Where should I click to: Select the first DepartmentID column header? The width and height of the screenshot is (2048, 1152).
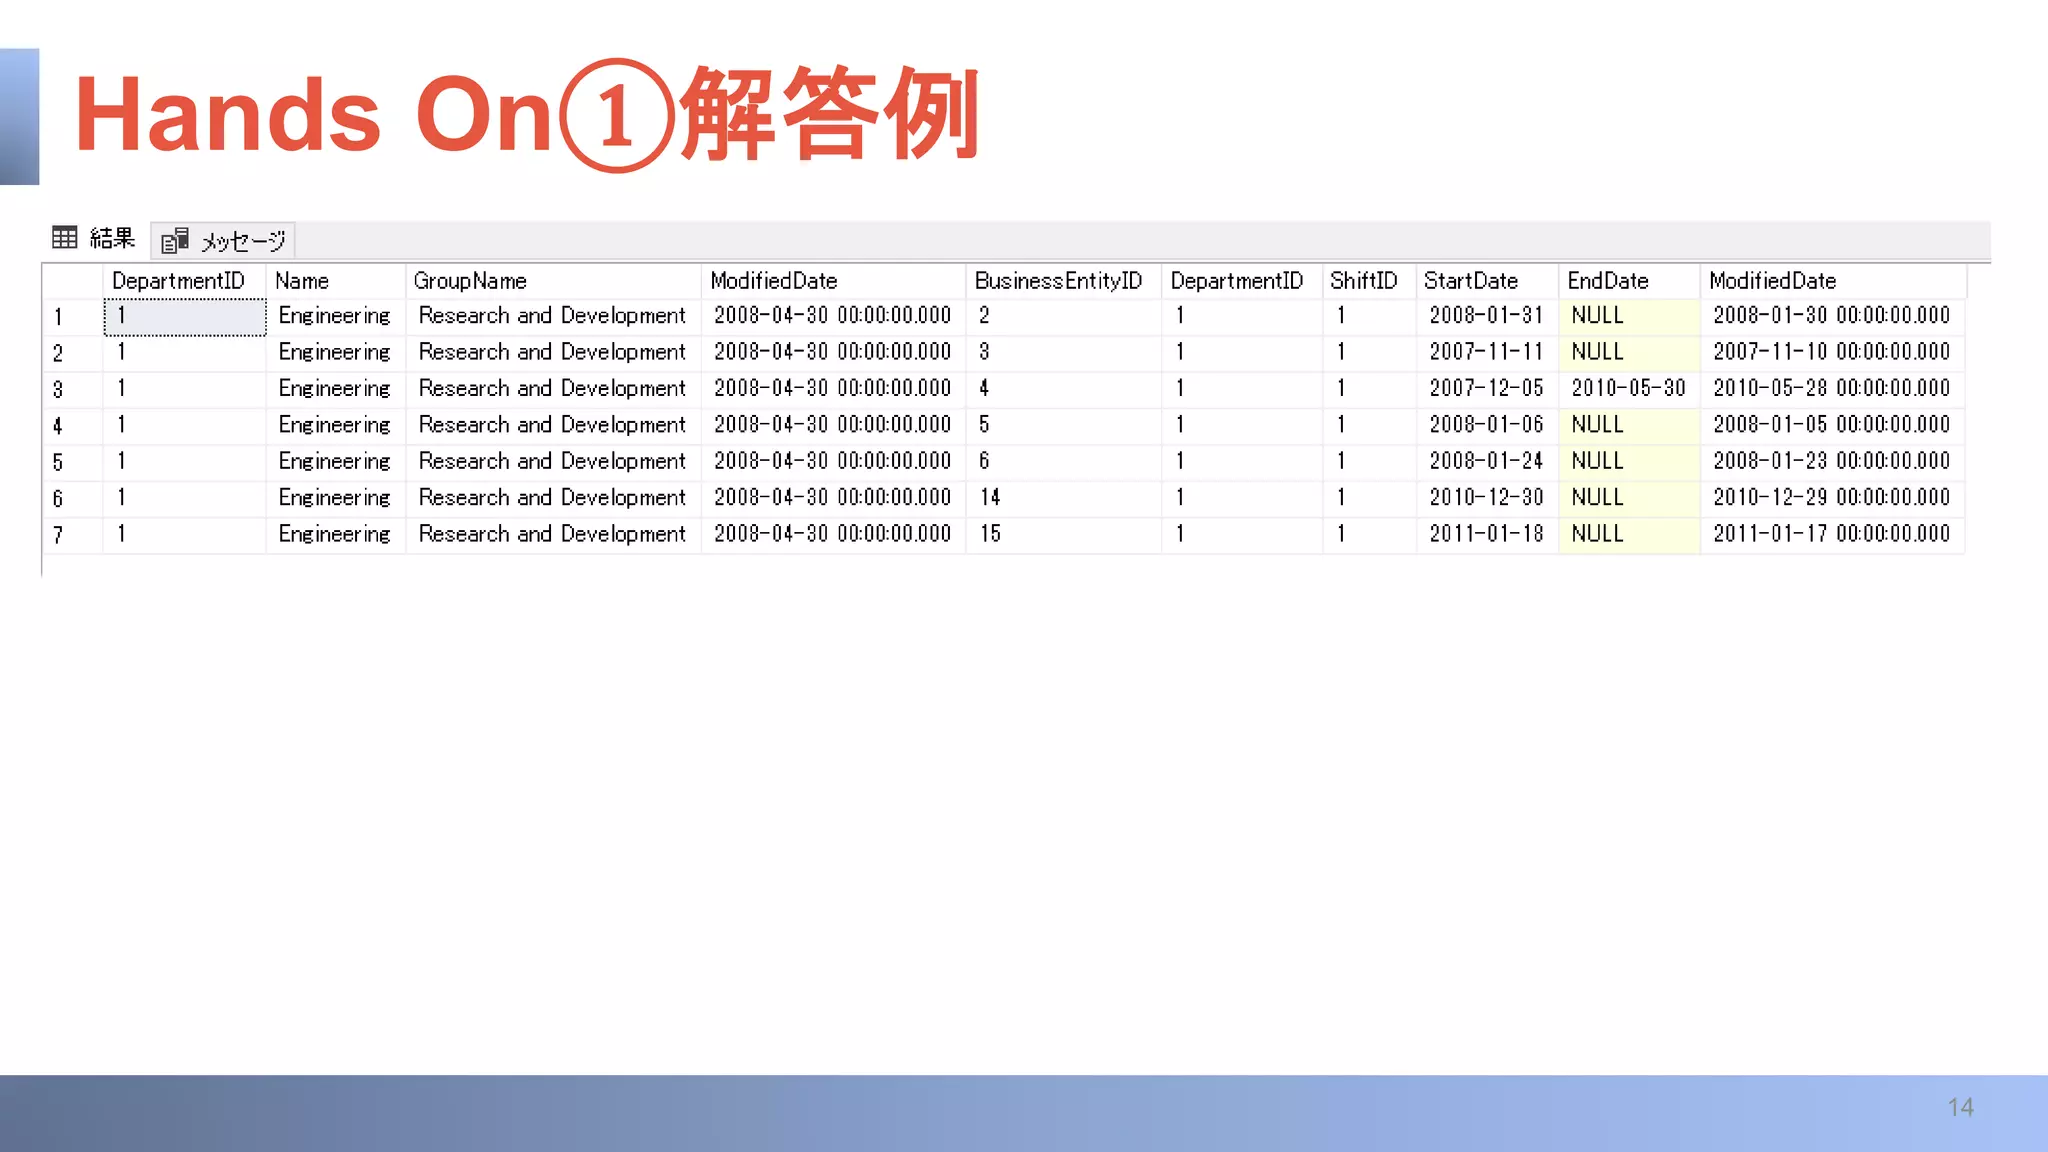click(184, 281)
